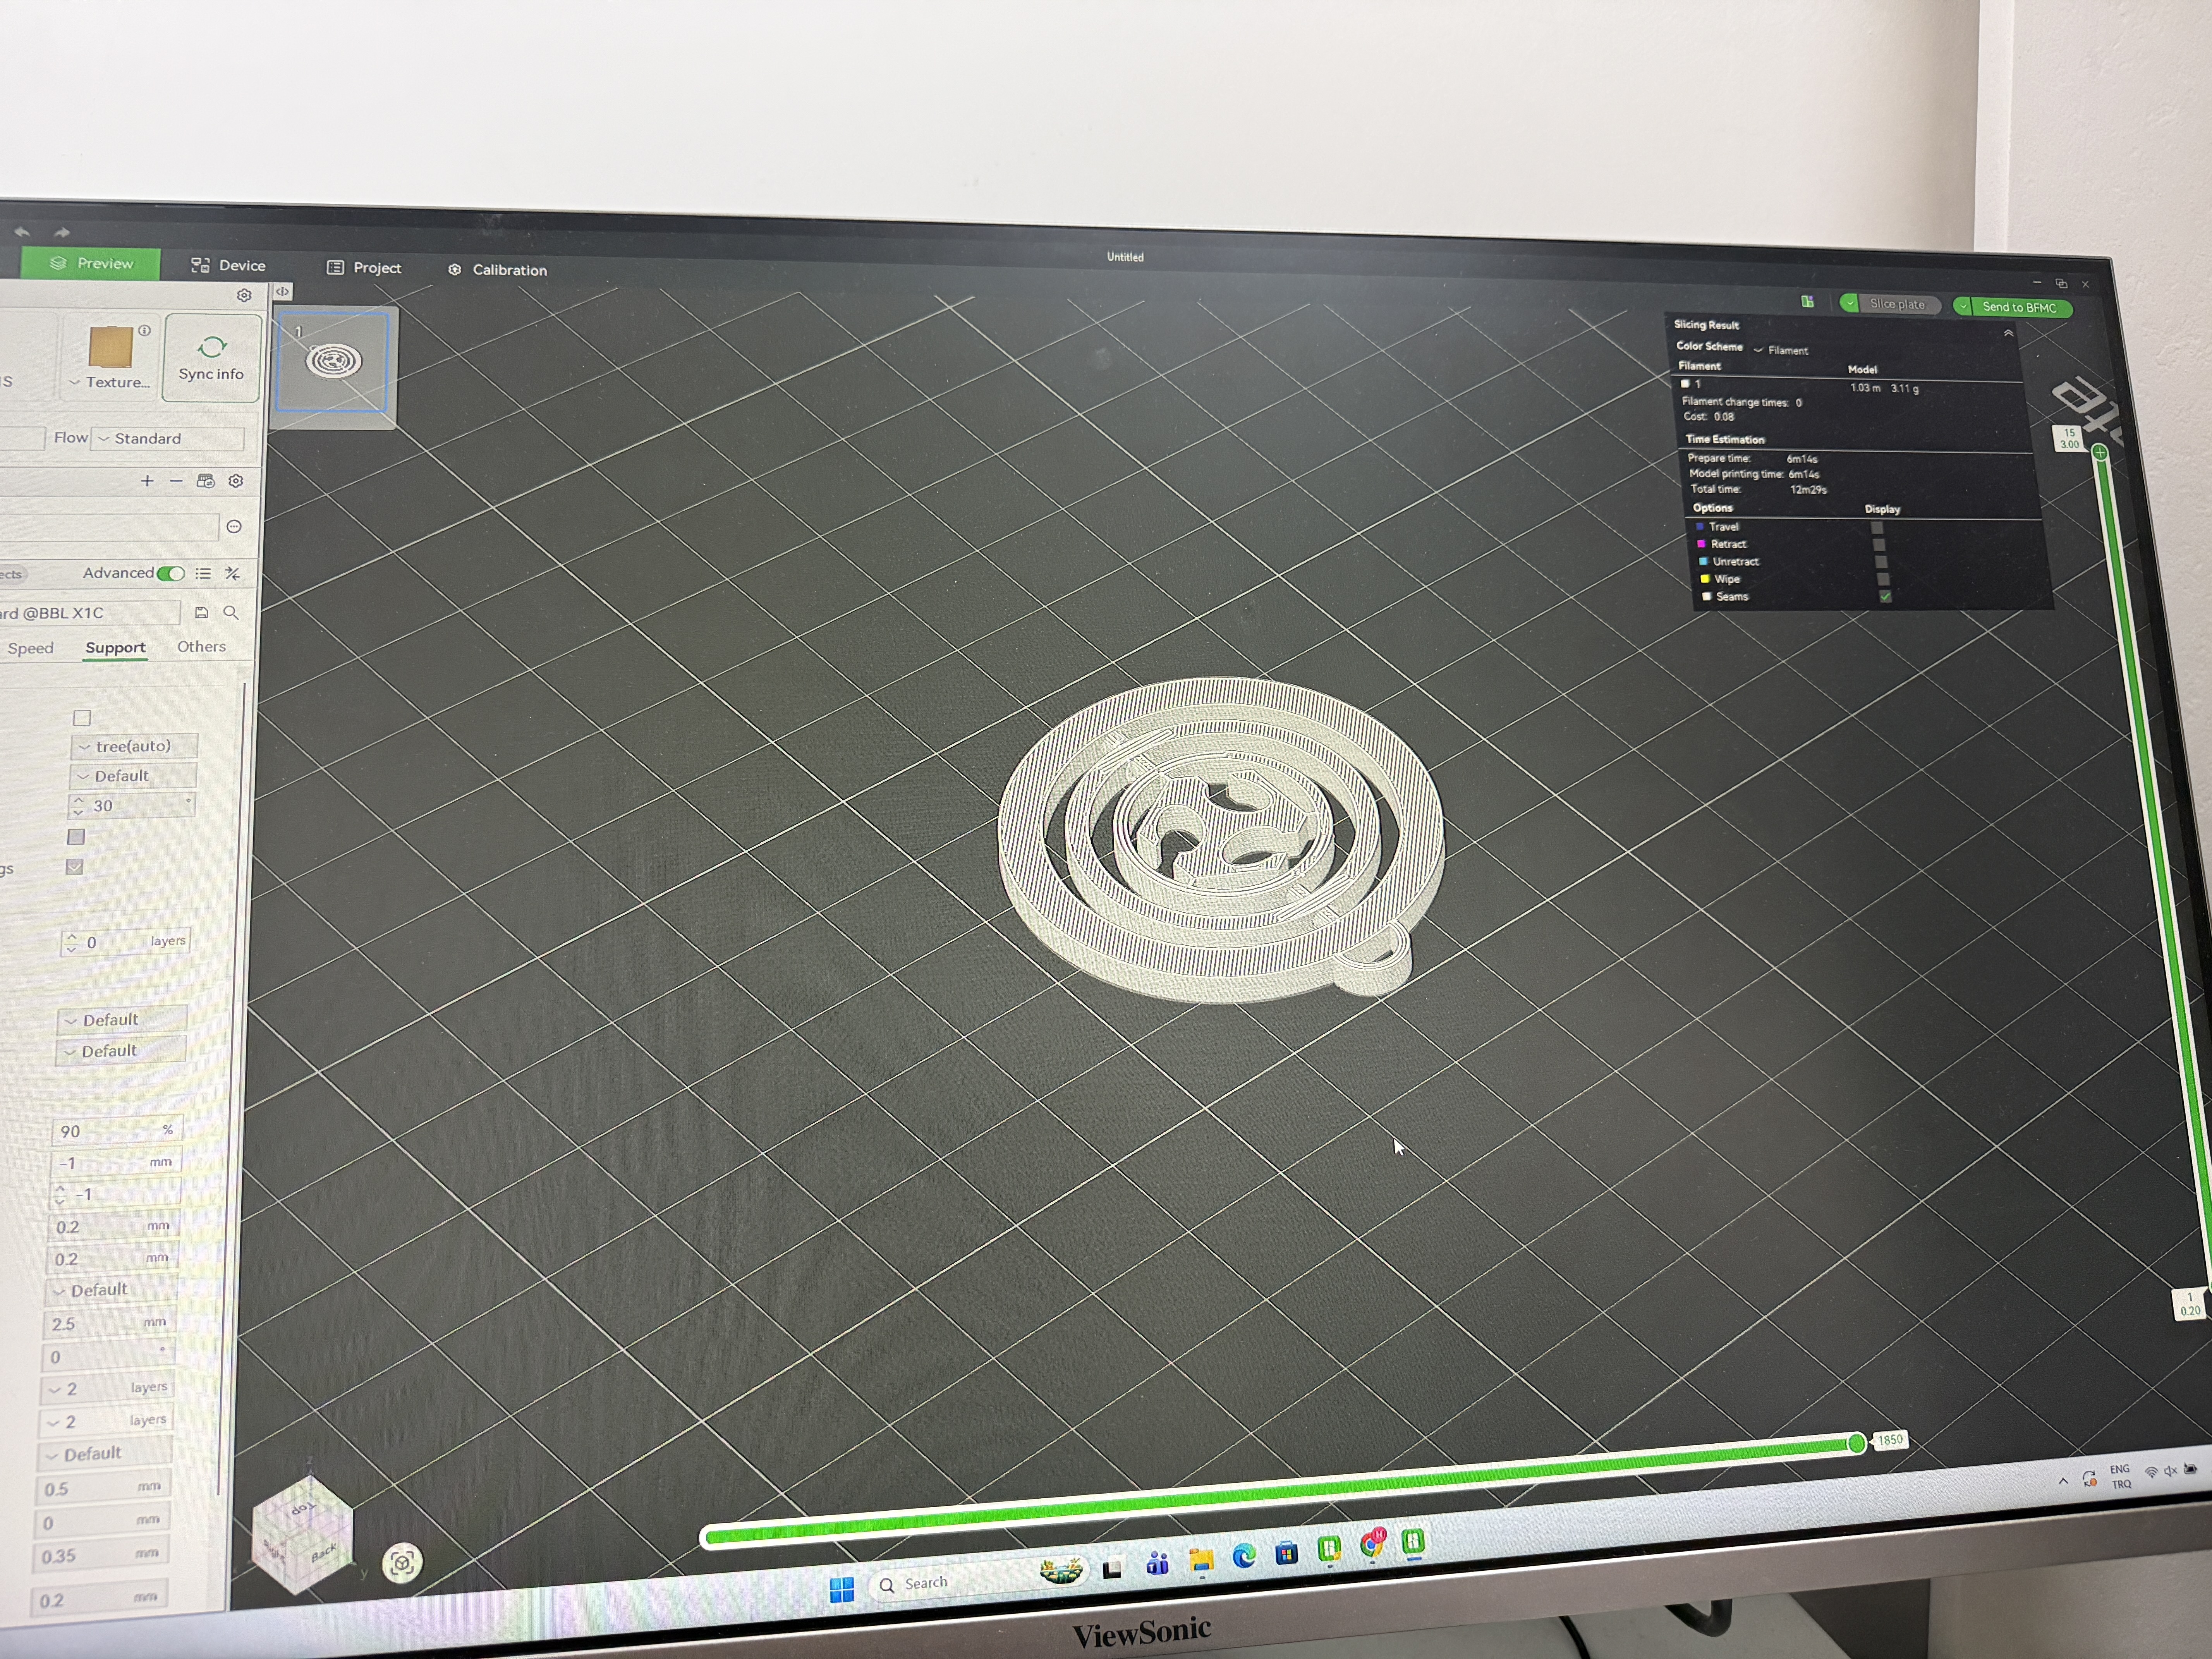Open the Calibration tab
The image size is (2212, 1659).
click(x=497, y=270)
